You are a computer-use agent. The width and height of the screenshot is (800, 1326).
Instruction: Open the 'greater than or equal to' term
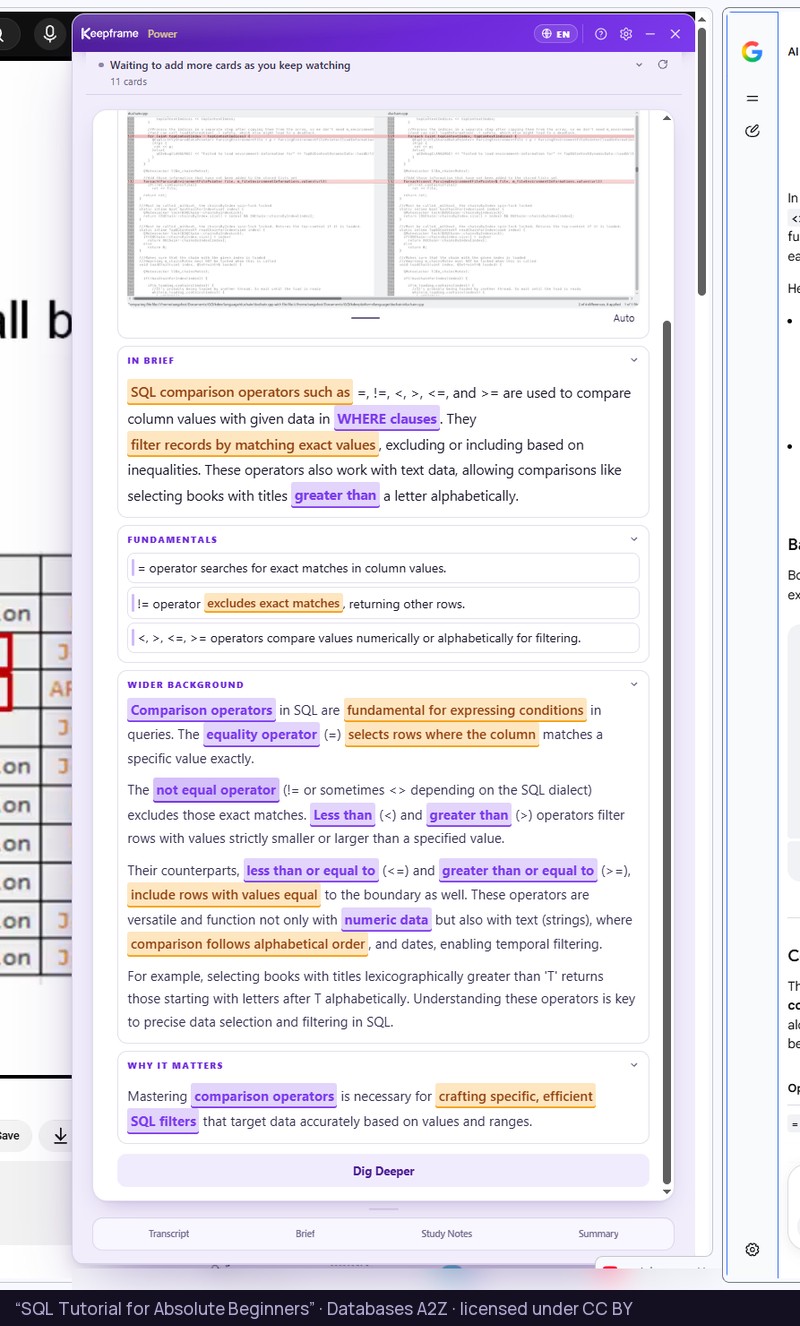pos(518,870)
